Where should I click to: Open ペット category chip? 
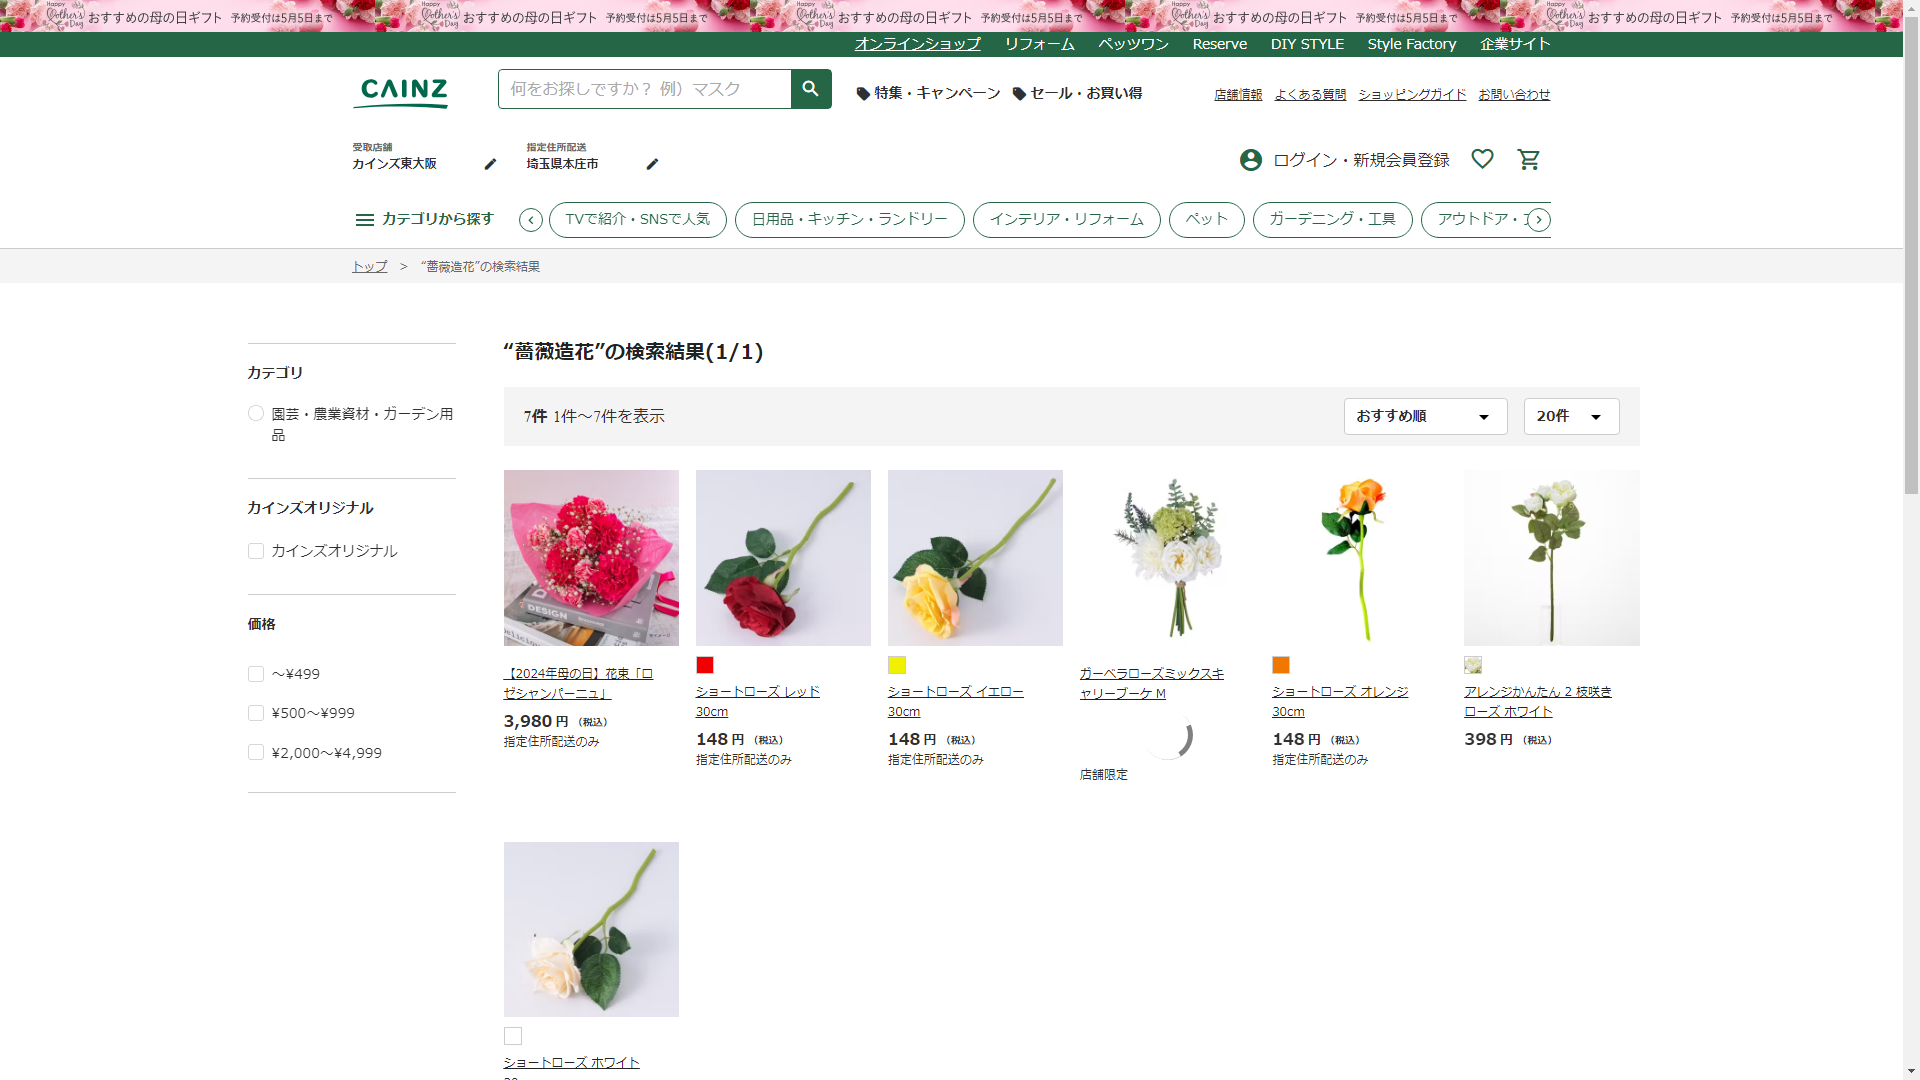tap(1206, 219)
